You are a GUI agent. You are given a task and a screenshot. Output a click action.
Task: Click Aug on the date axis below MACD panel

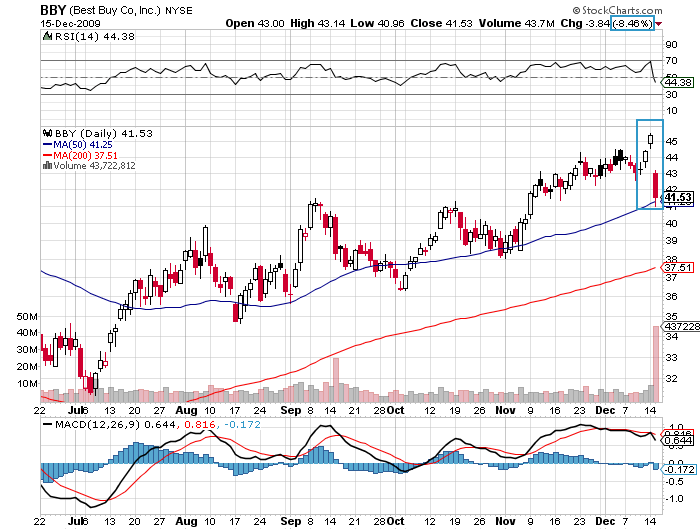(x=186, y=521)
